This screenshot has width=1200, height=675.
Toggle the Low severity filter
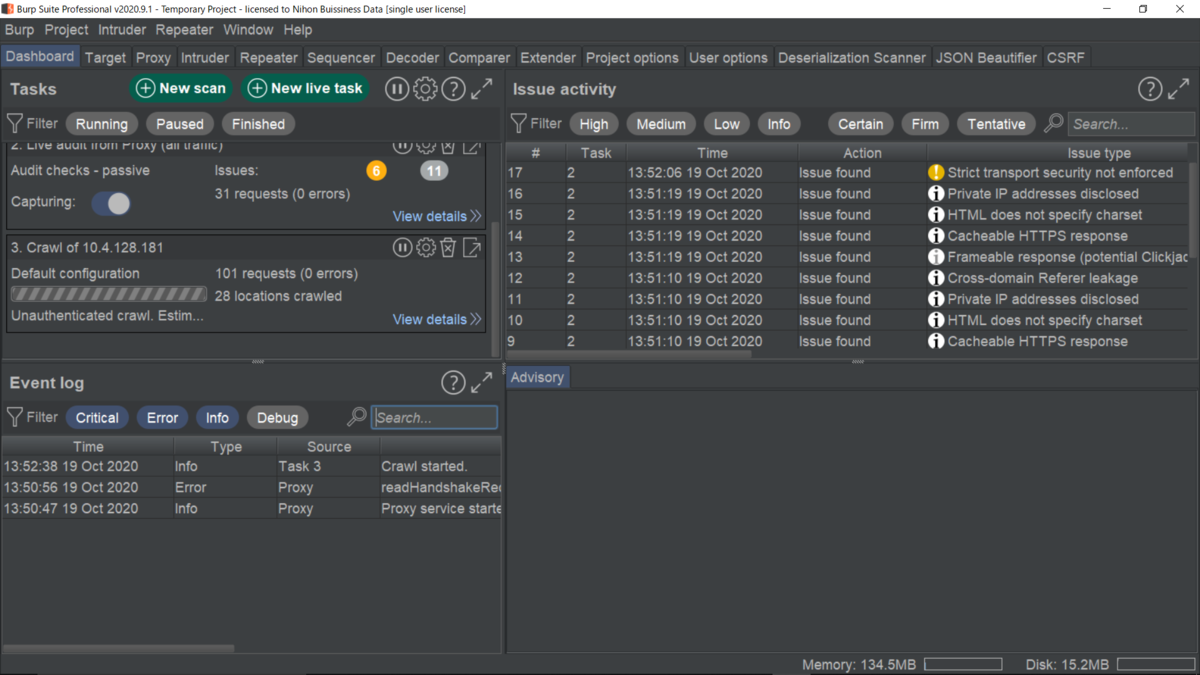pyautogui.click(x=727, y=124)
